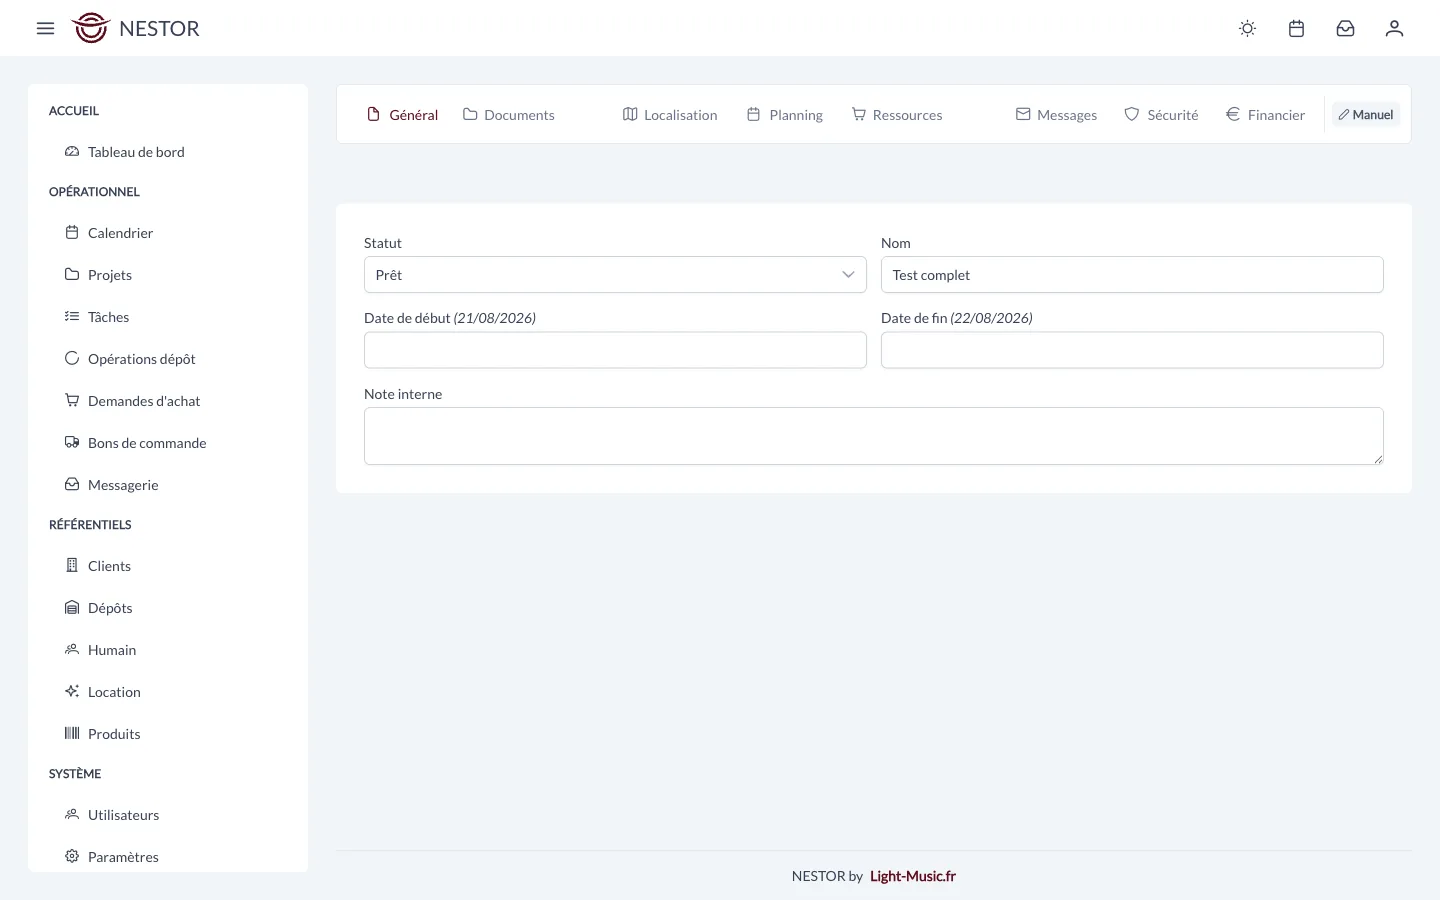Viewport: 1440px width, 900px height.
Task: Switch to the Planning tab
Action: (785, 115)
